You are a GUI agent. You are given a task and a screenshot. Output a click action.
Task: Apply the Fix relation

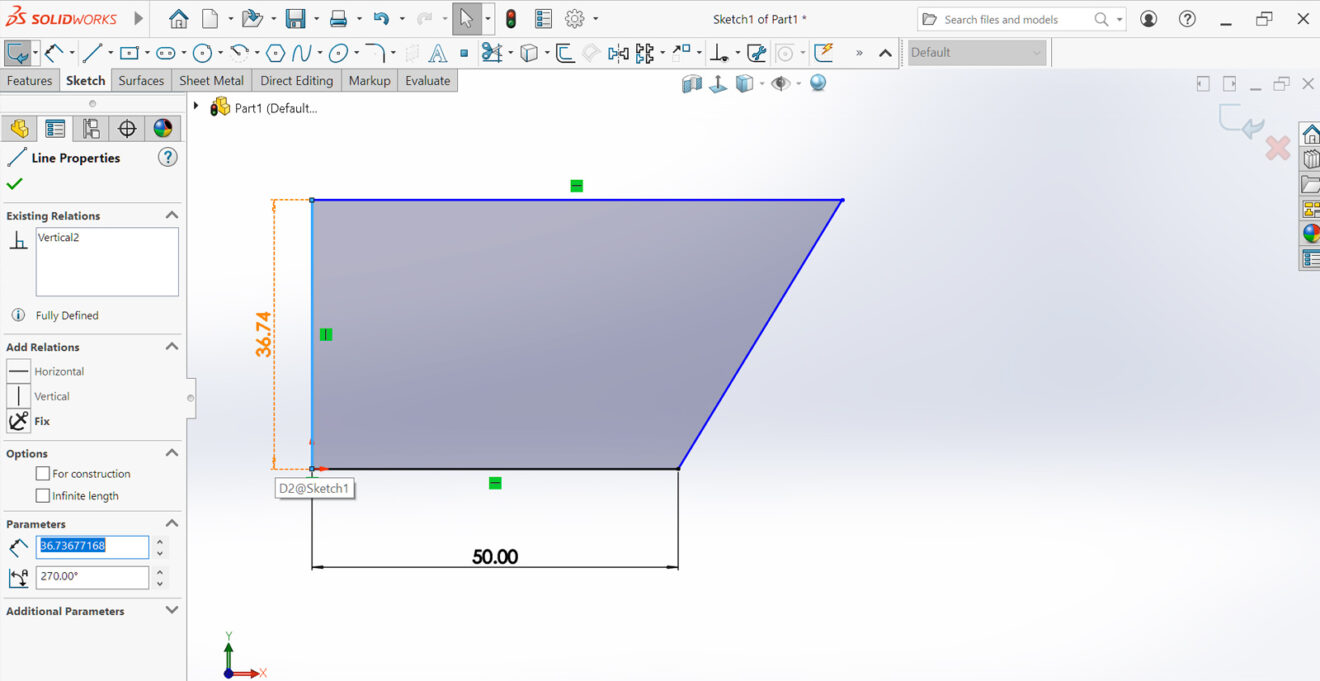(41, 421)
